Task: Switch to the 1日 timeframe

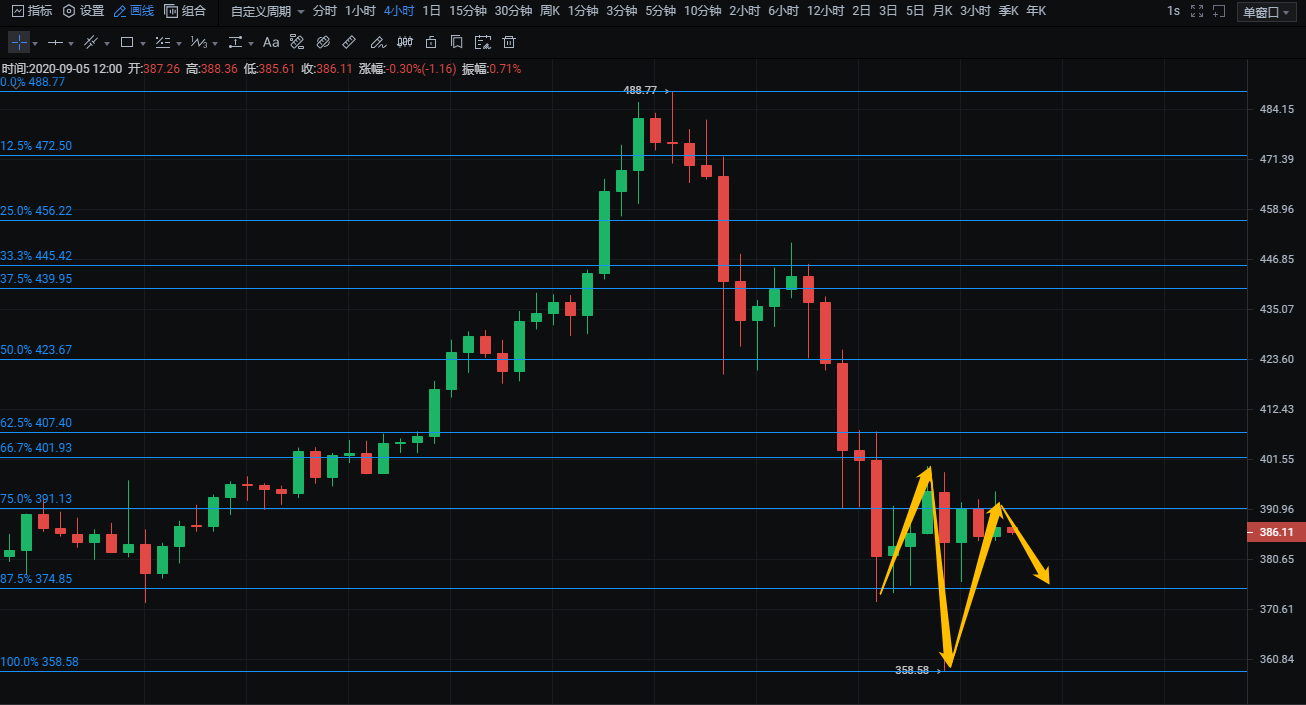Action: coord(431,11)
